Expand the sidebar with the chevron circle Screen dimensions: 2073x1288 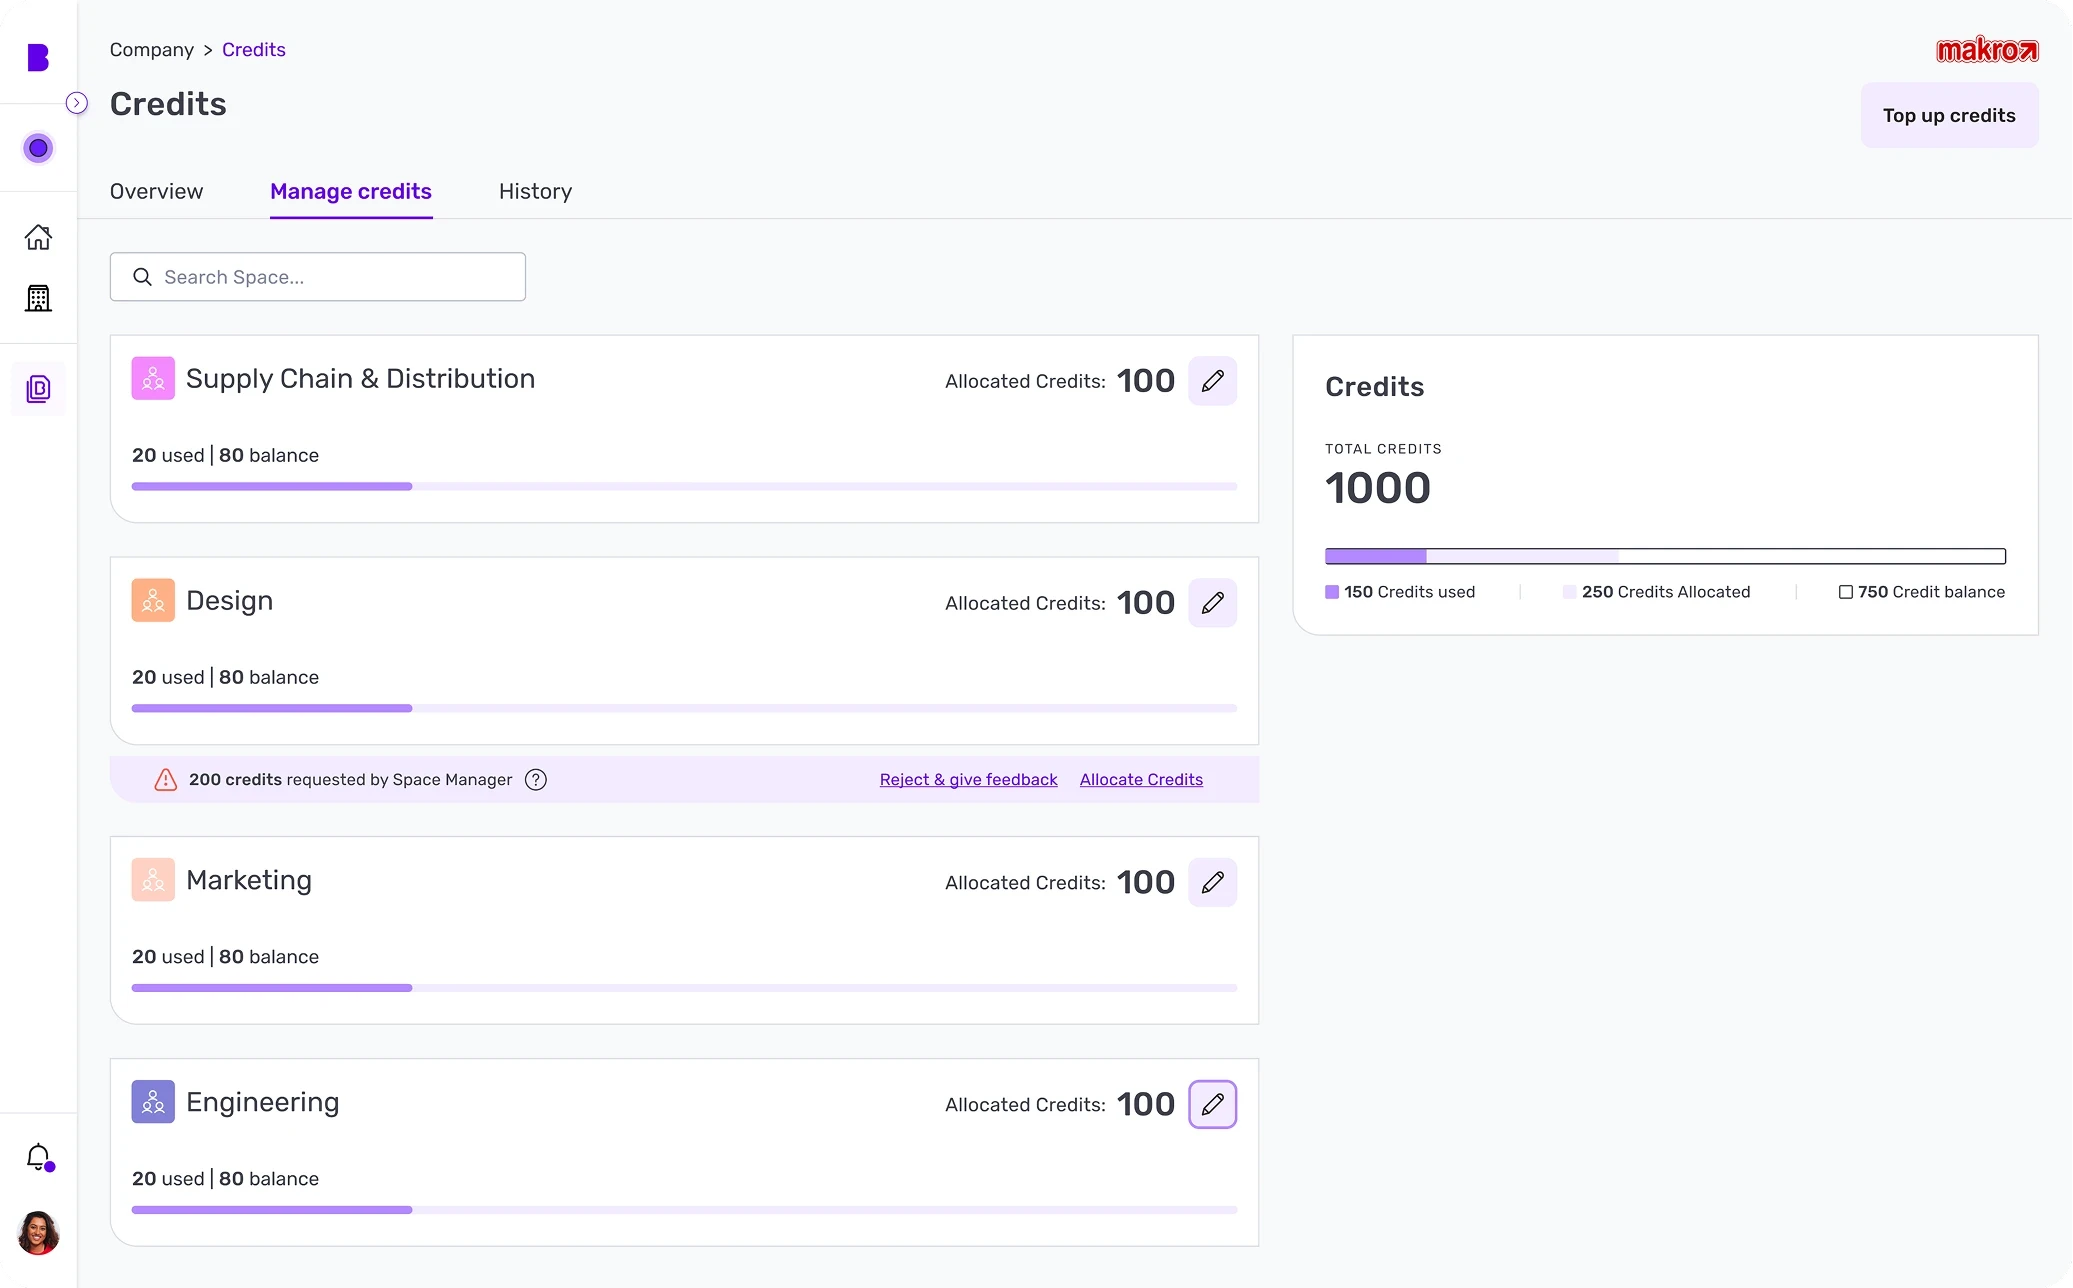[x=77, y=103]
